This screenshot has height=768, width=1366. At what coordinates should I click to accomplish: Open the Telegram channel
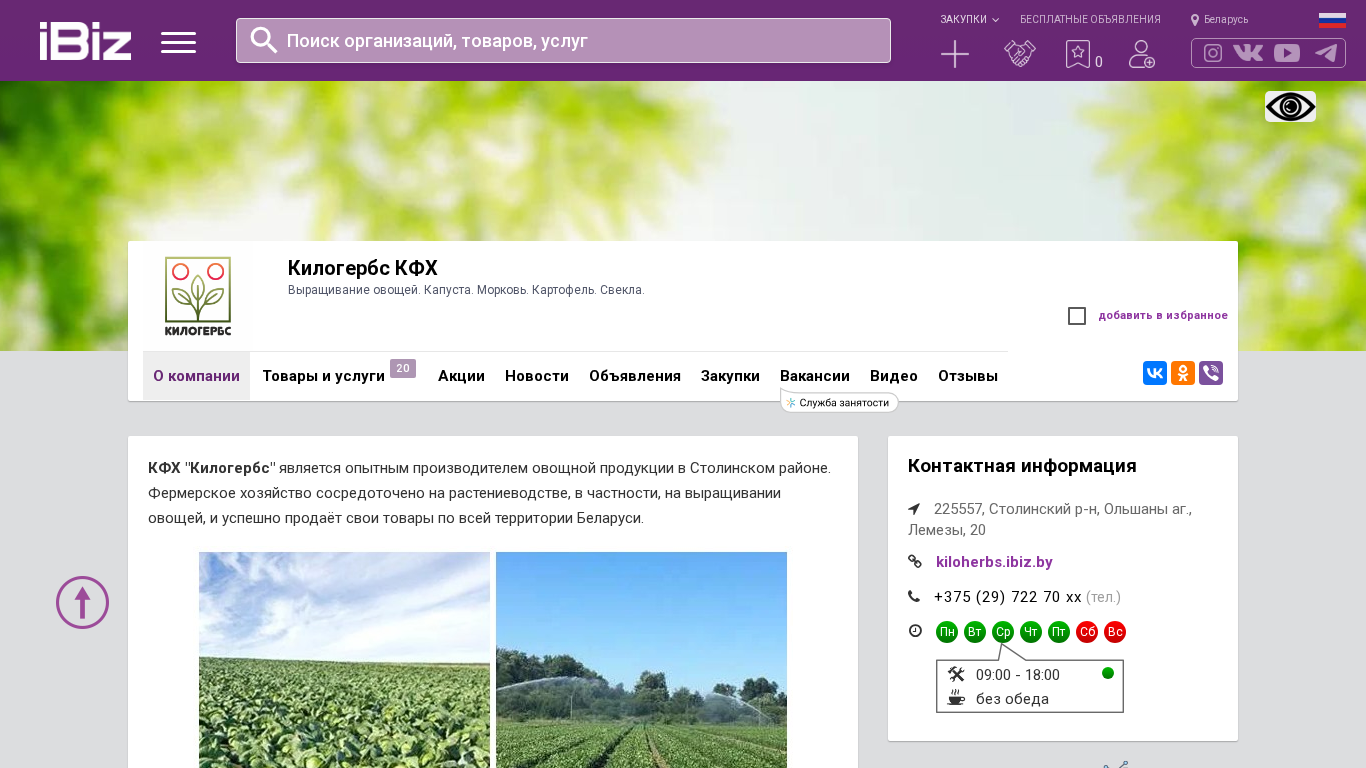(x=1326, y=53)
